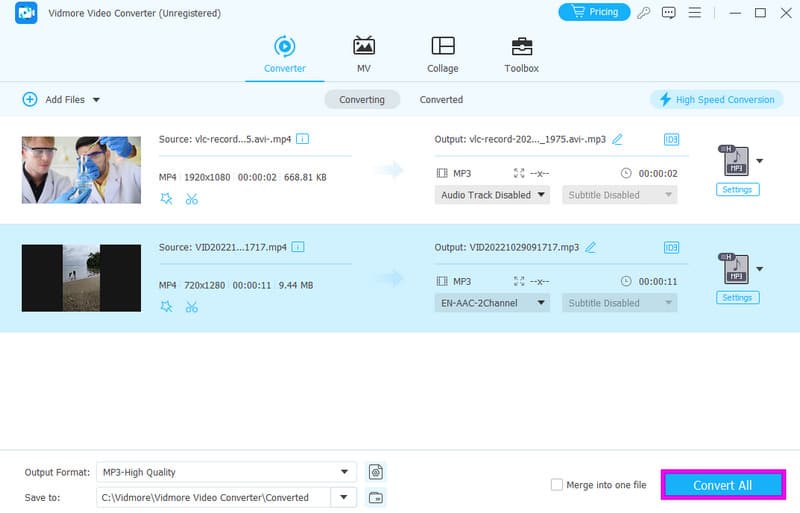Select the beach video thumbnail

pyautogui.click(x=81, y=277)
